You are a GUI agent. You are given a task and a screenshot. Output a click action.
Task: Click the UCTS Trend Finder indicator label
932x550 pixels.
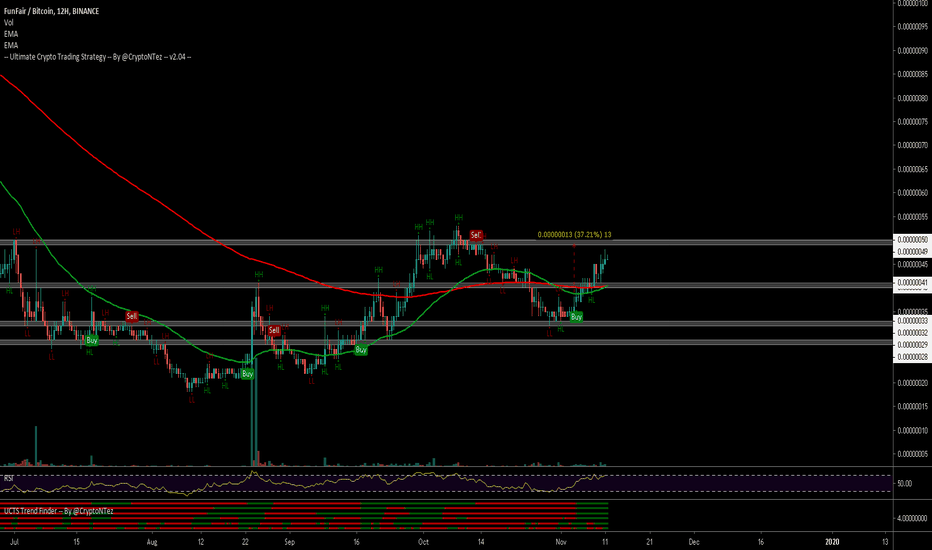tap(58, 511)
